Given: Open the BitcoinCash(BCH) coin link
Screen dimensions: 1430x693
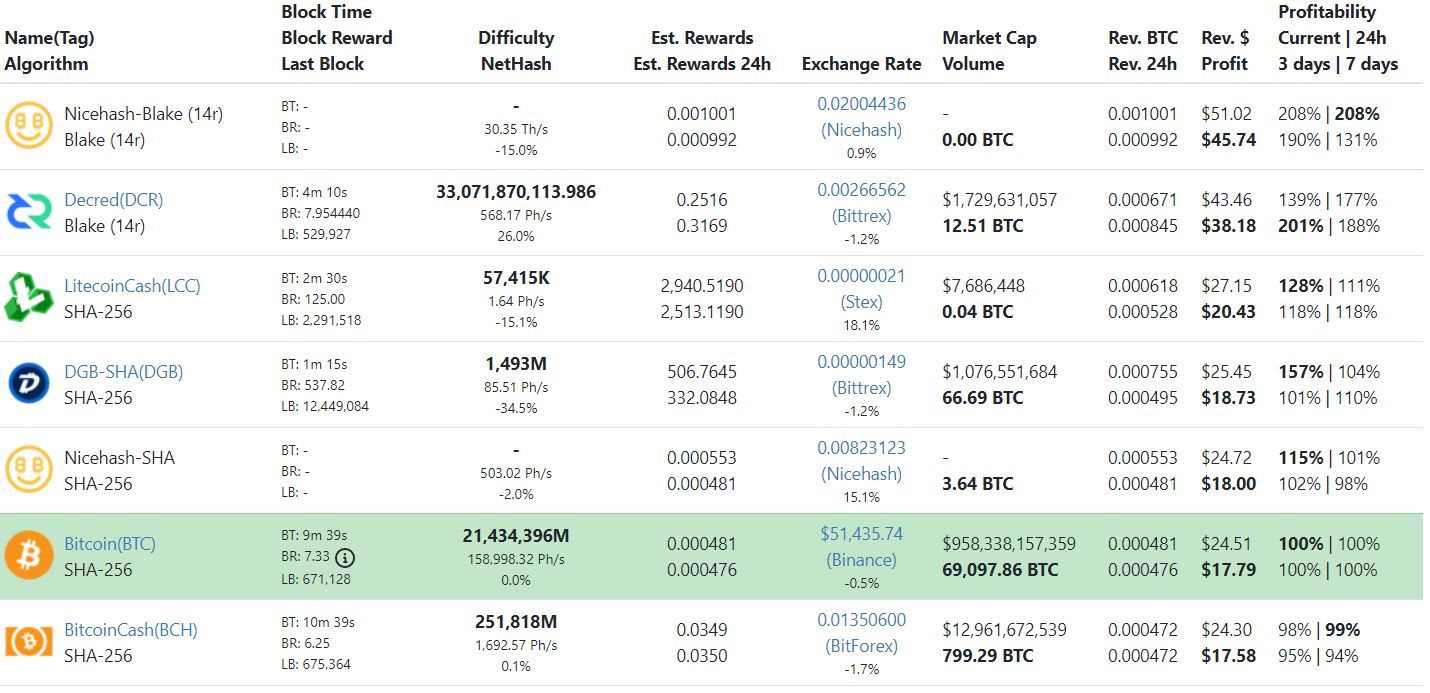Looking at the screenshot, I should tap(131, 629).
